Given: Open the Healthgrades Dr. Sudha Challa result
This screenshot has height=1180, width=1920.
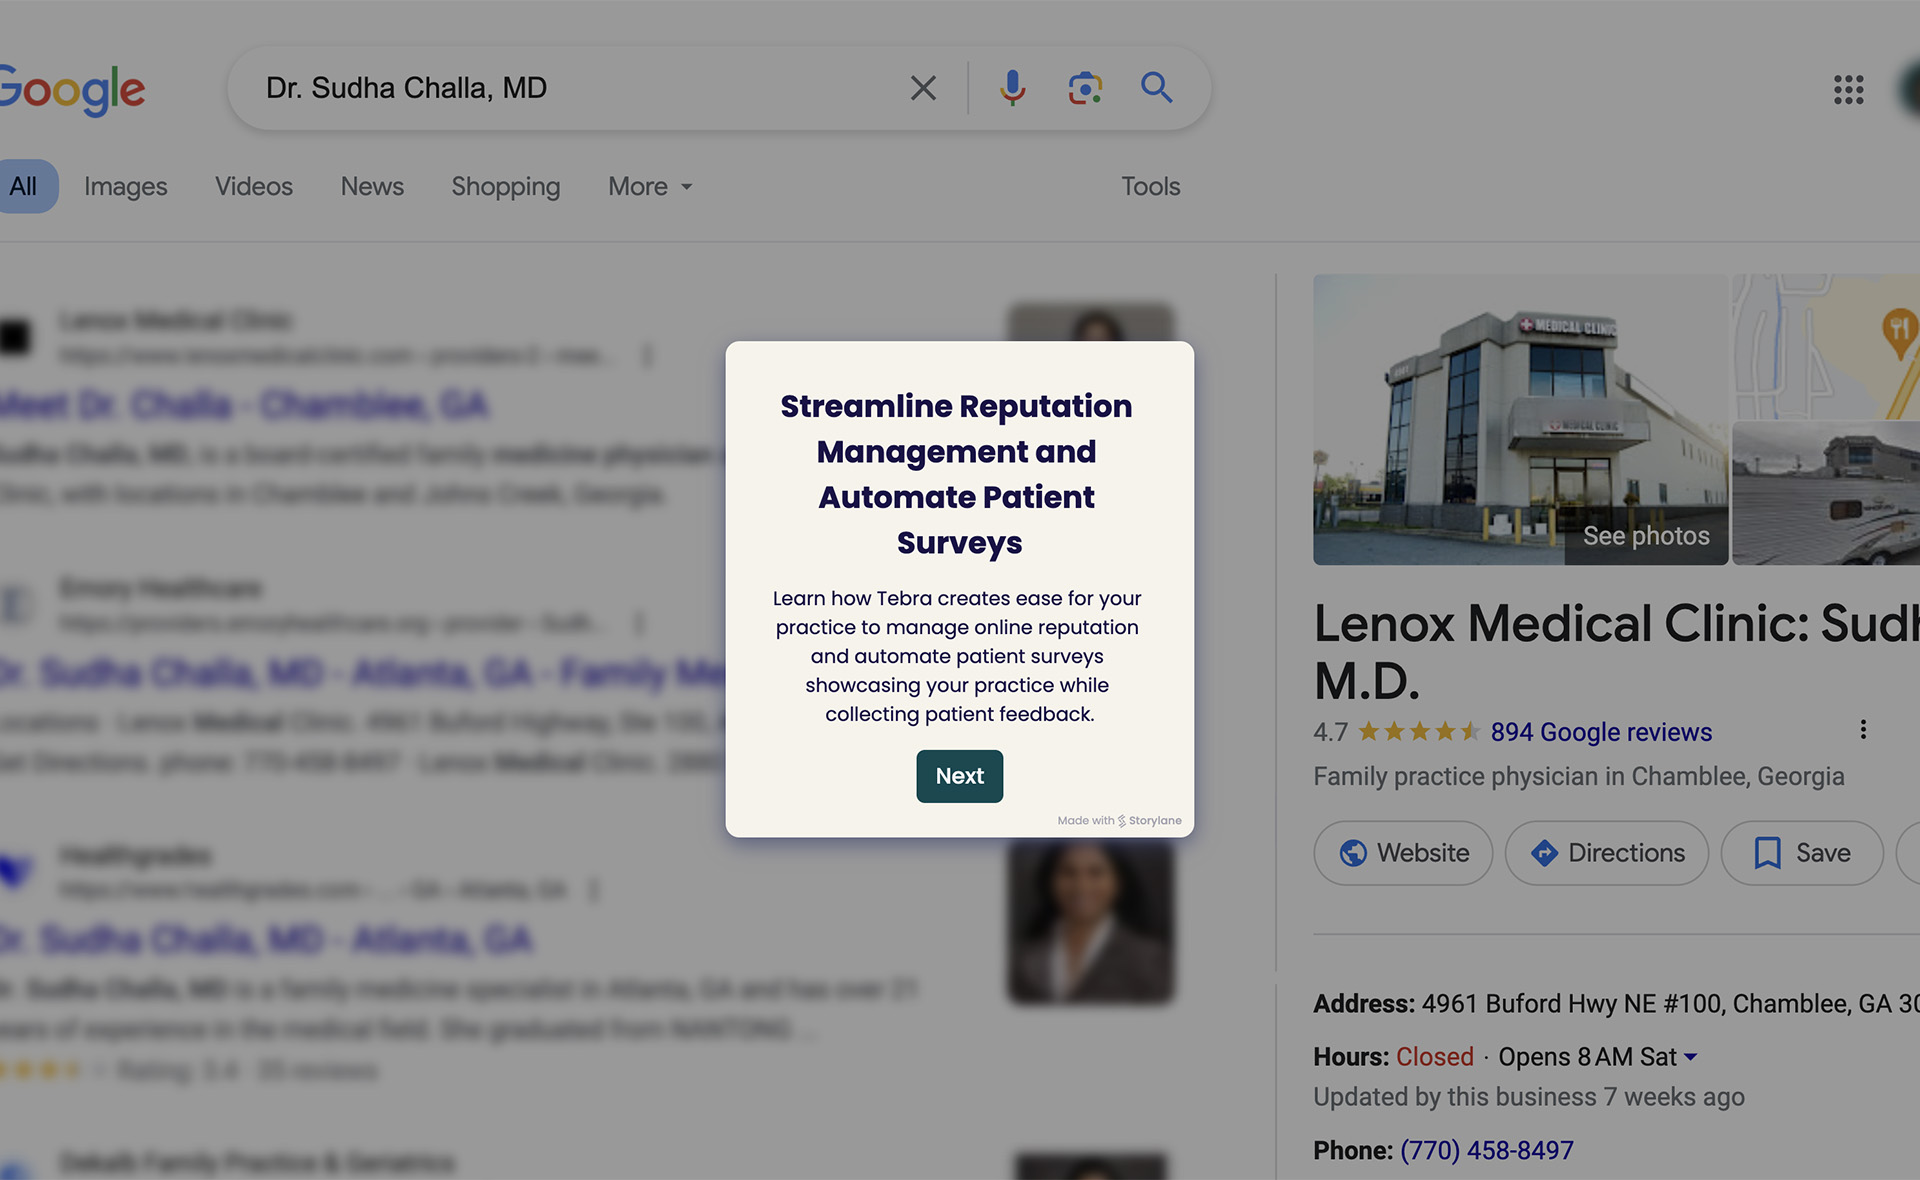Looking at the screenshot, I should coord(267,940).
